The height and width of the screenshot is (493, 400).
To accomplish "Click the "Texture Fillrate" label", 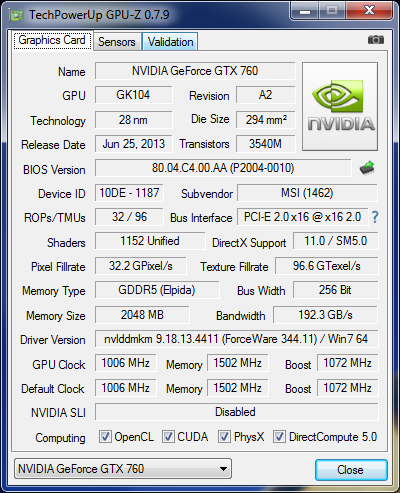I will tap(234, 267).
